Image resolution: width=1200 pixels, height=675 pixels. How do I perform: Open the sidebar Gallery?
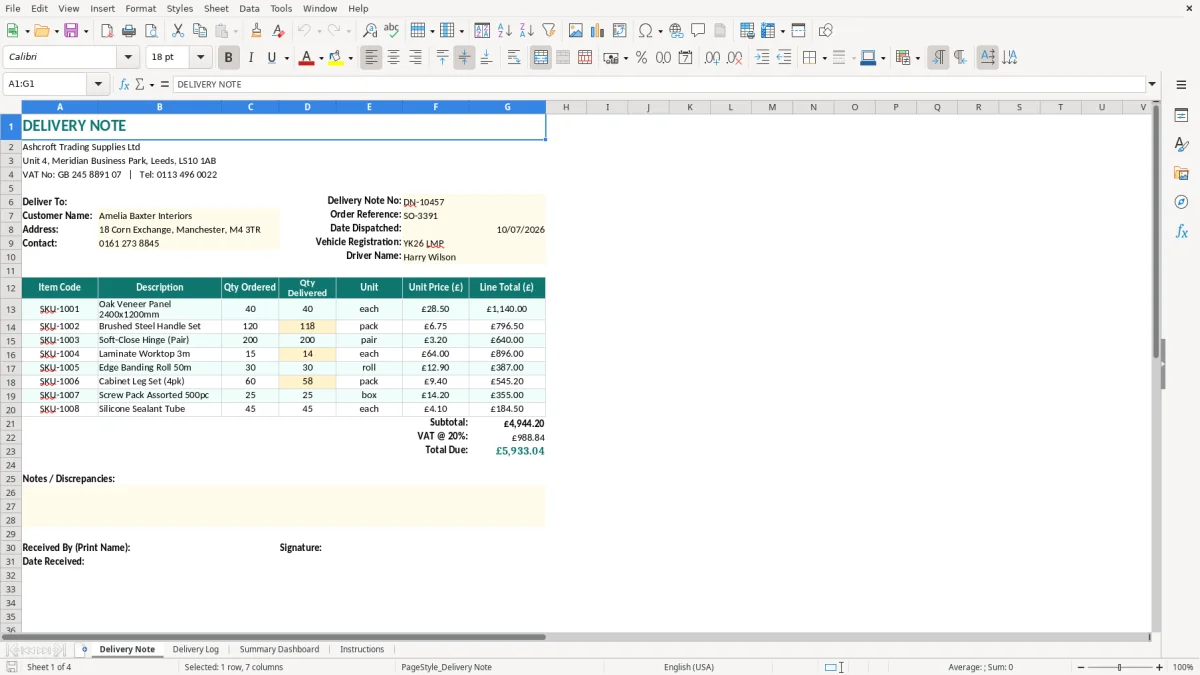pos(1181,174)
